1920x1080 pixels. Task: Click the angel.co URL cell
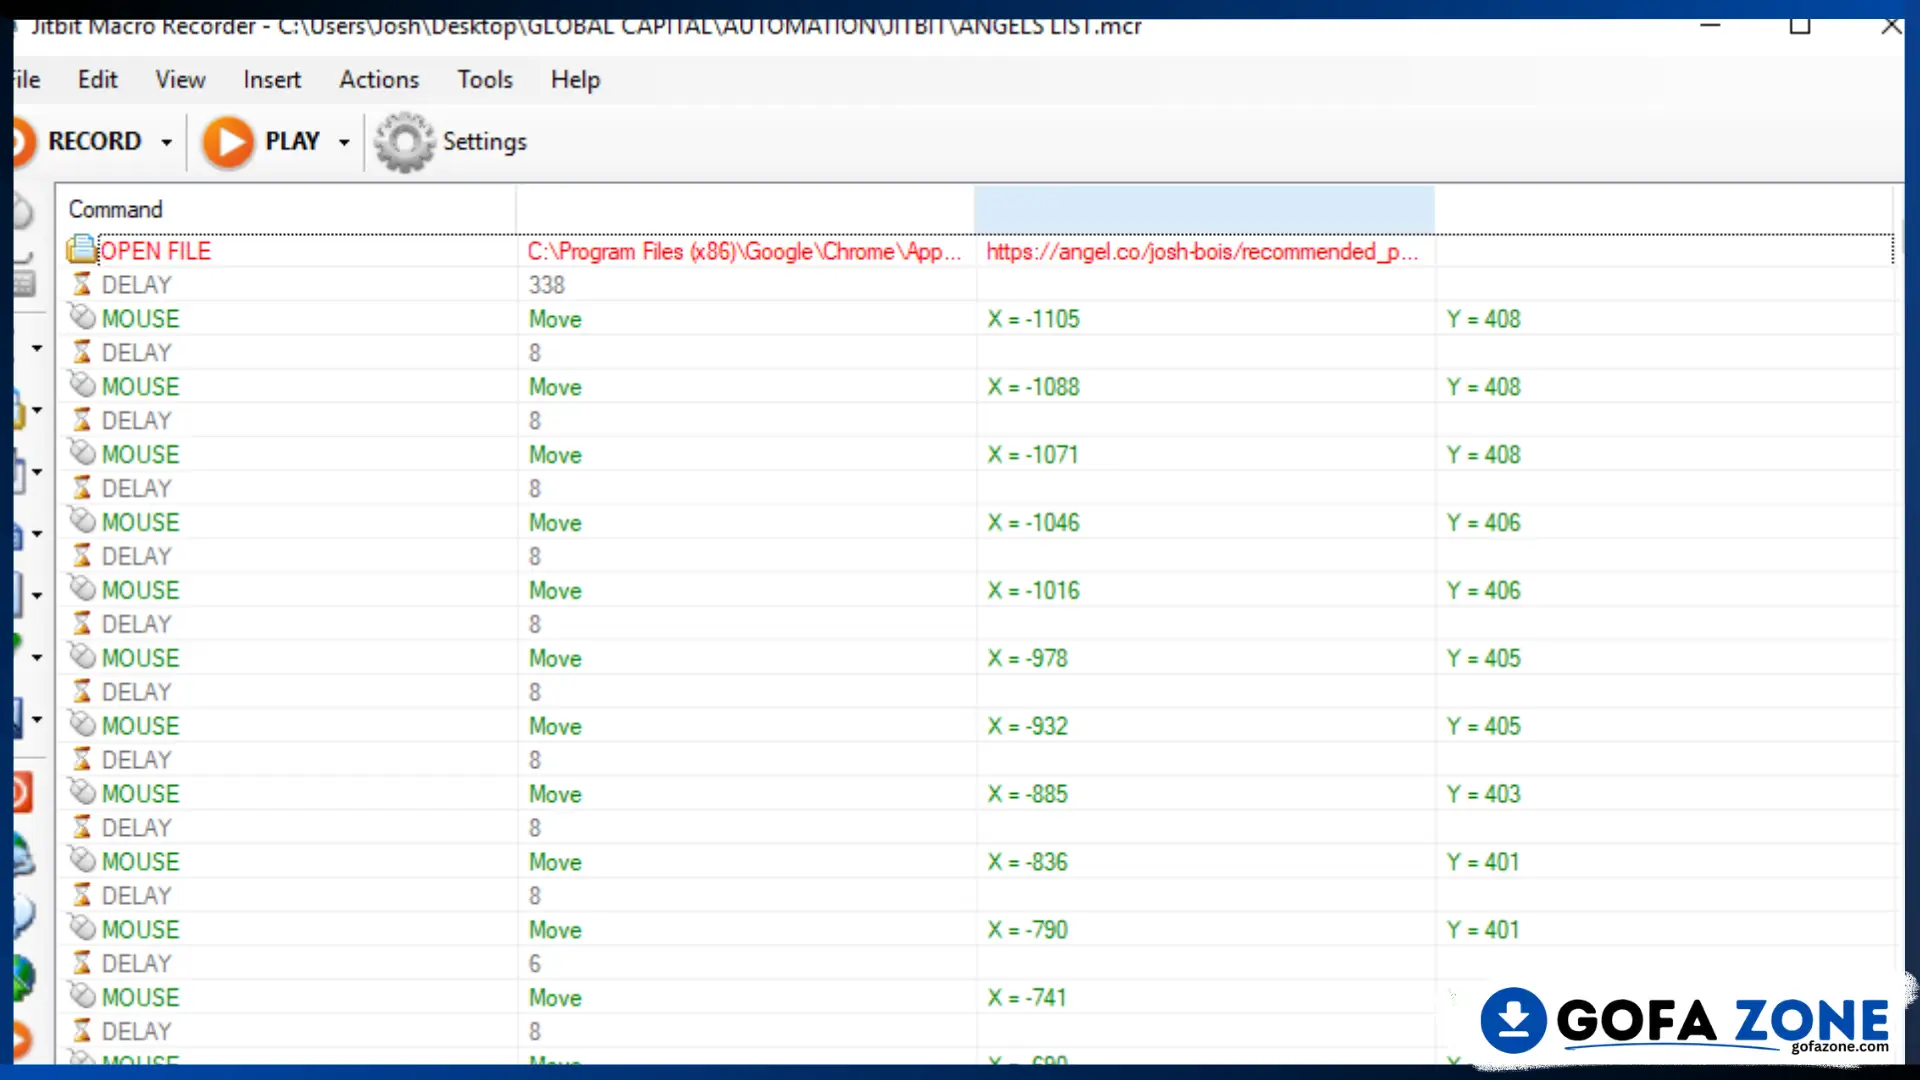tap(1203, 251)
